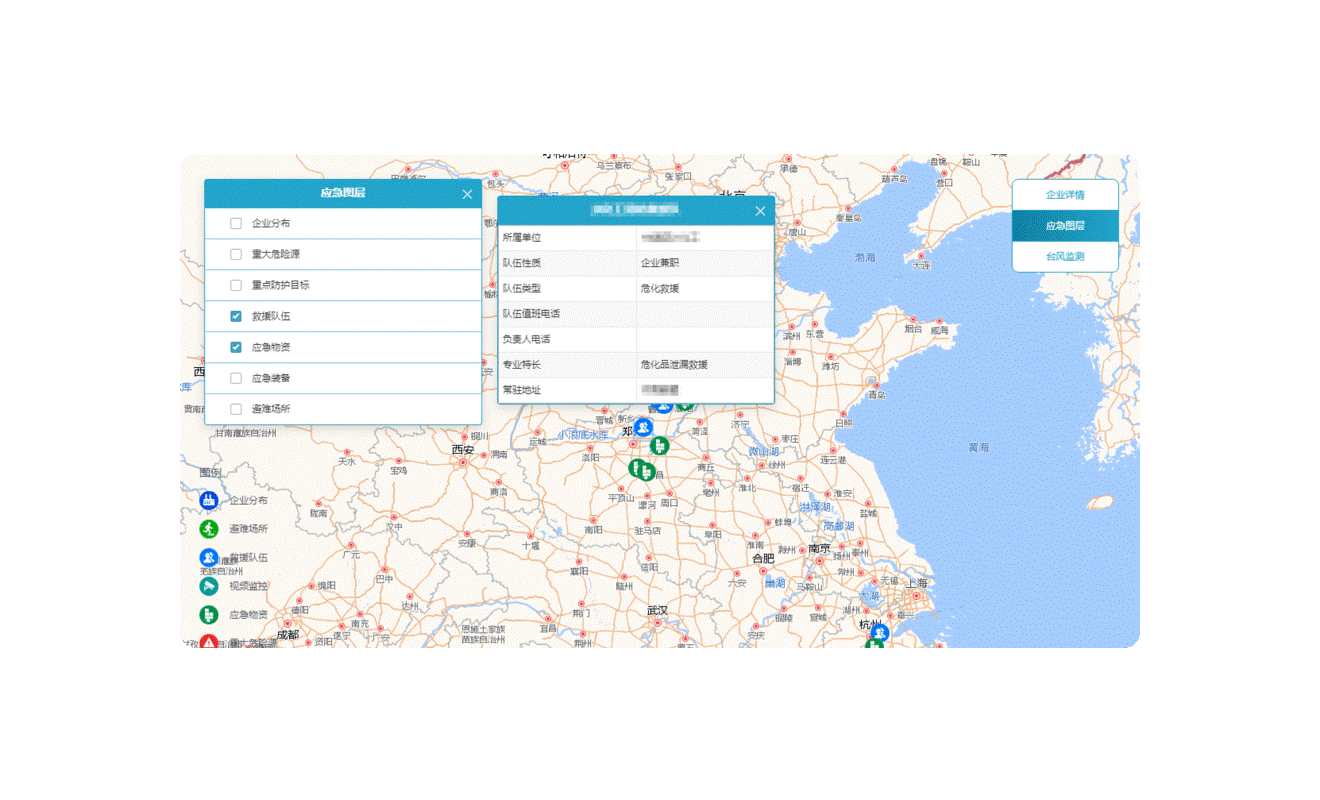1320x800 pixels.
Task: Click the 企业兼职 value cell
Action: coord(705,263)
